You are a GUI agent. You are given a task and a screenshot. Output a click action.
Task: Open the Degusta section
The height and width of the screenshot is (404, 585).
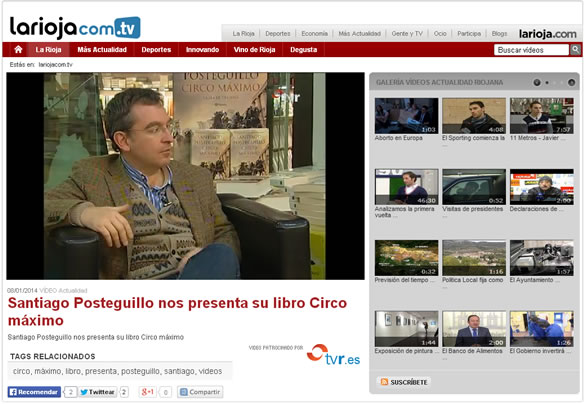pos(304,50)
